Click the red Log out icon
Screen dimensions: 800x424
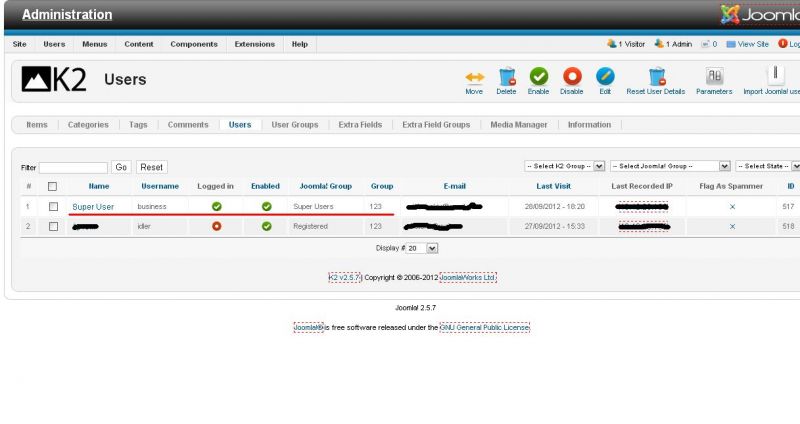[x=783, y=44]
